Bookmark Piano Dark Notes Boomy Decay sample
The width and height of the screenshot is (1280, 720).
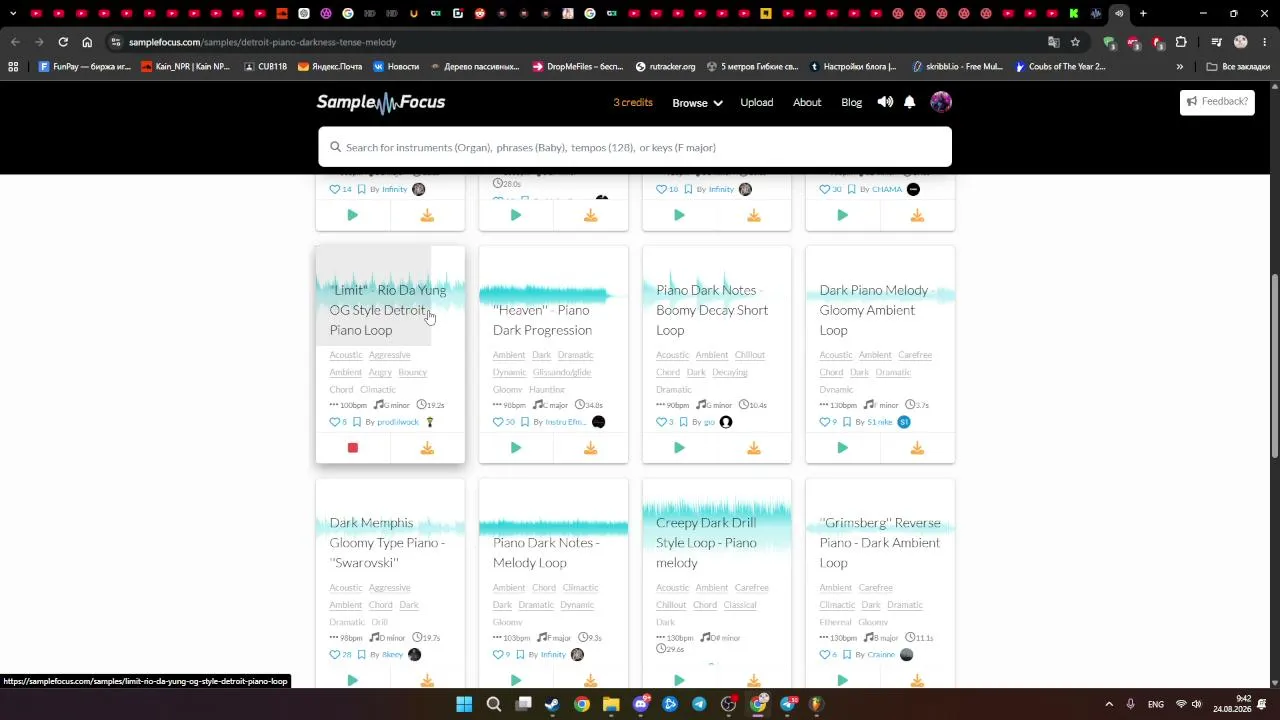[x=683, y=422]
